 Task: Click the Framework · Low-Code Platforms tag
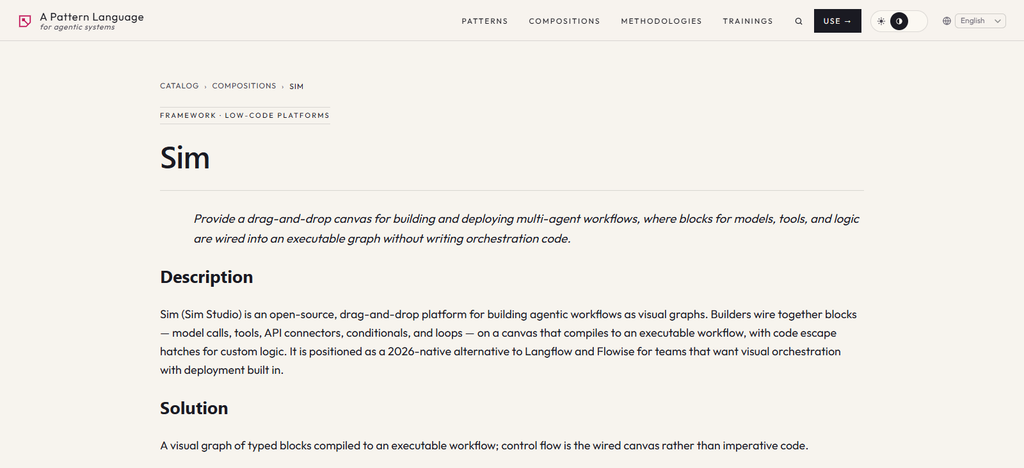pyautogui.click(x=245, y=116)
